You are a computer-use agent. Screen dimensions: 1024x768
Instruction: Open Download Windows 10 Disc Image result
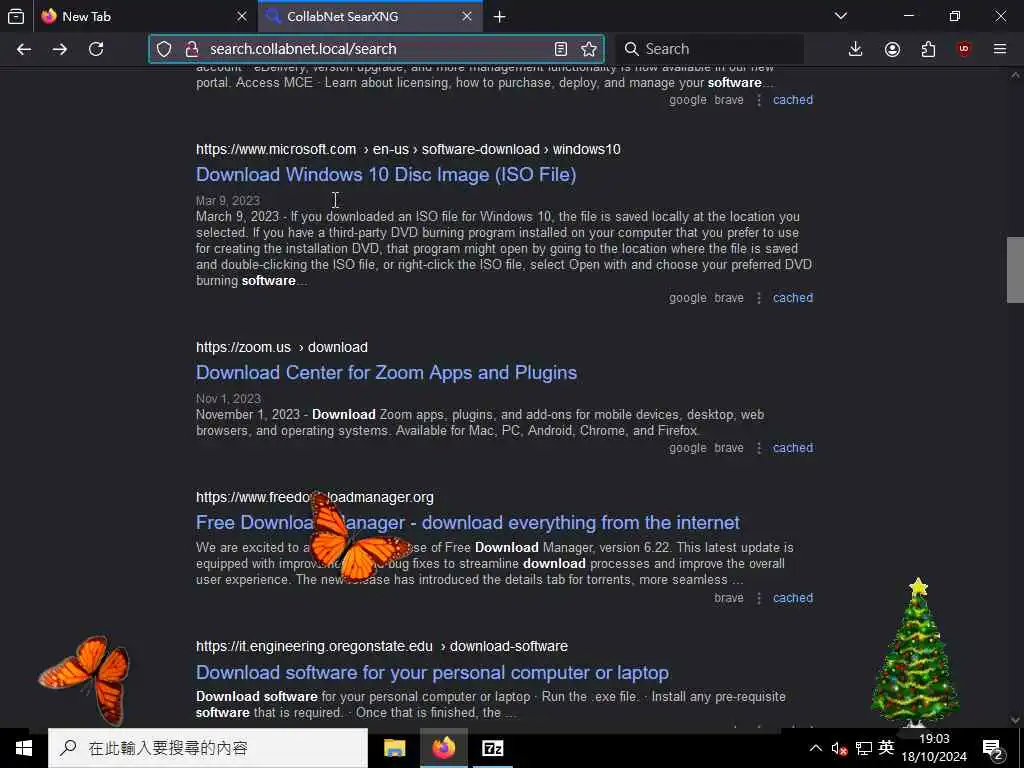tap(386, 174)
